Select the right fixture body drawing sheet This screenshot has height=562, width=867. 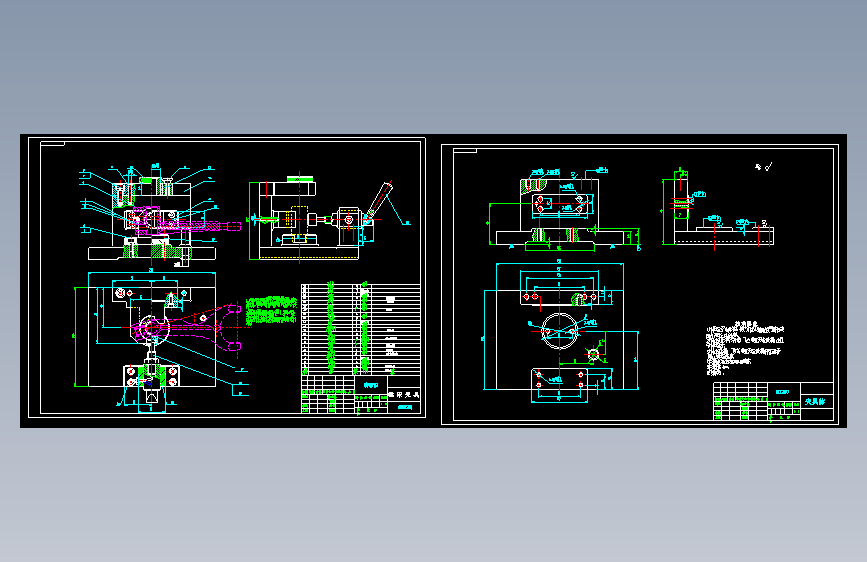640,284
